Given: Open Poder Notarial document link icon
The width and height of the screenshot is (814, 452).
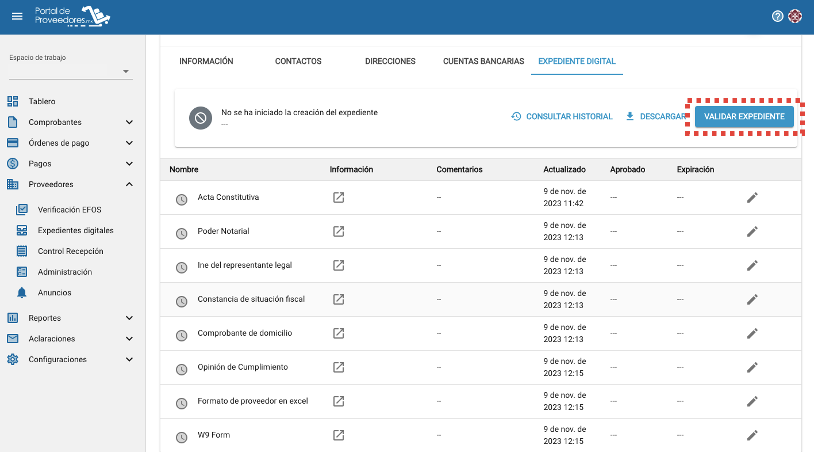Looking at the screenshot, I should pyautogui.click(x=338, y=231).
